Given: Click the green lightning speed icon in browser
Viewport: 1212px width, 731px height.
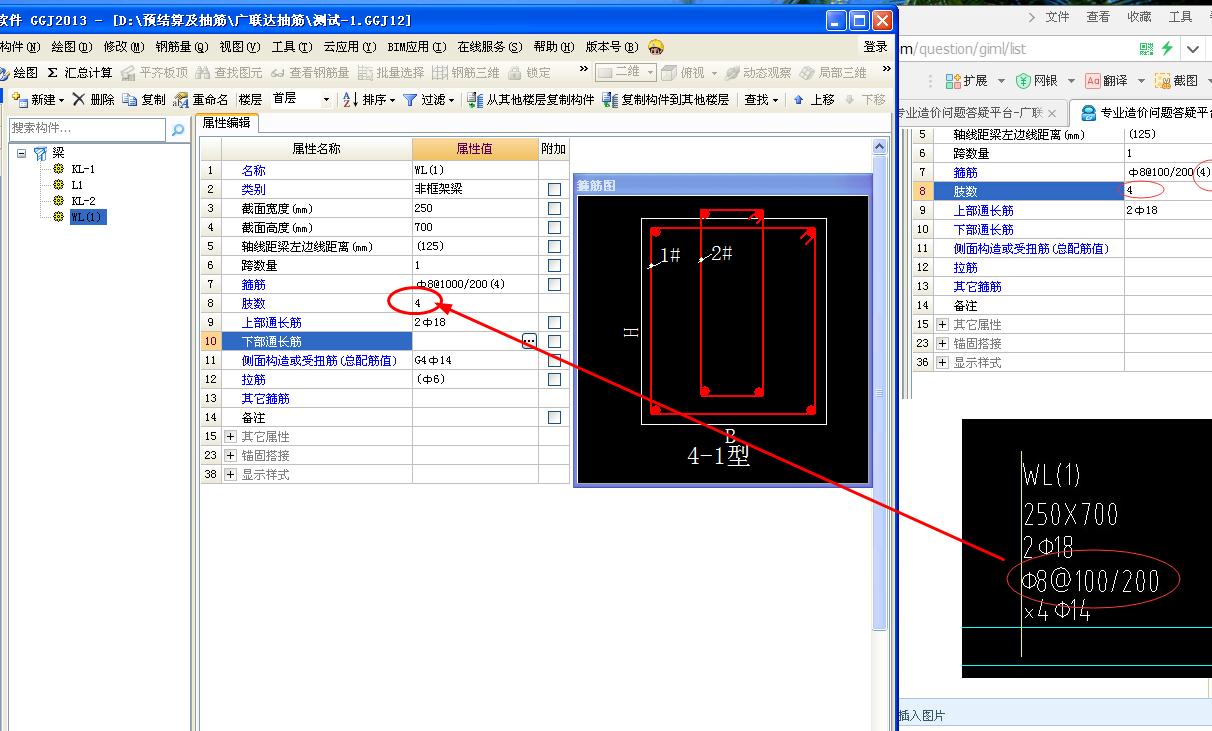Looking at the screenshot, I should point(1167,49).
